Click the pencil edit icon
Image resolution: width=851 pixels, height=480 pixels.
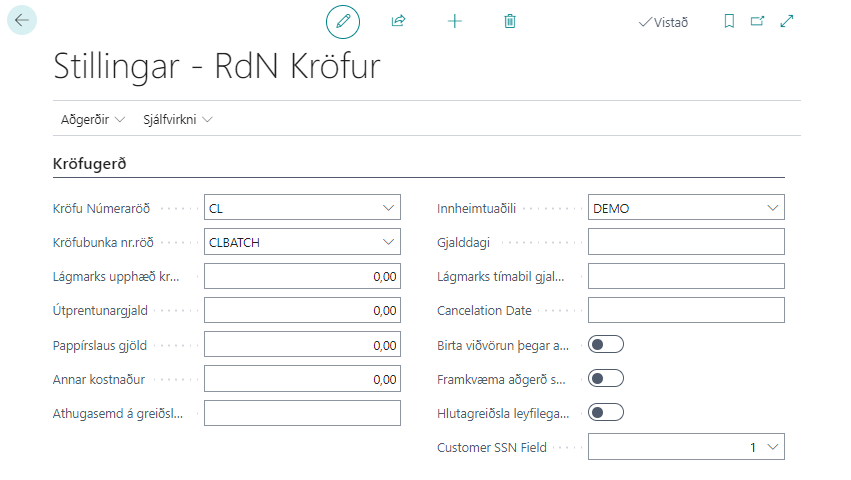coord(343,21)
